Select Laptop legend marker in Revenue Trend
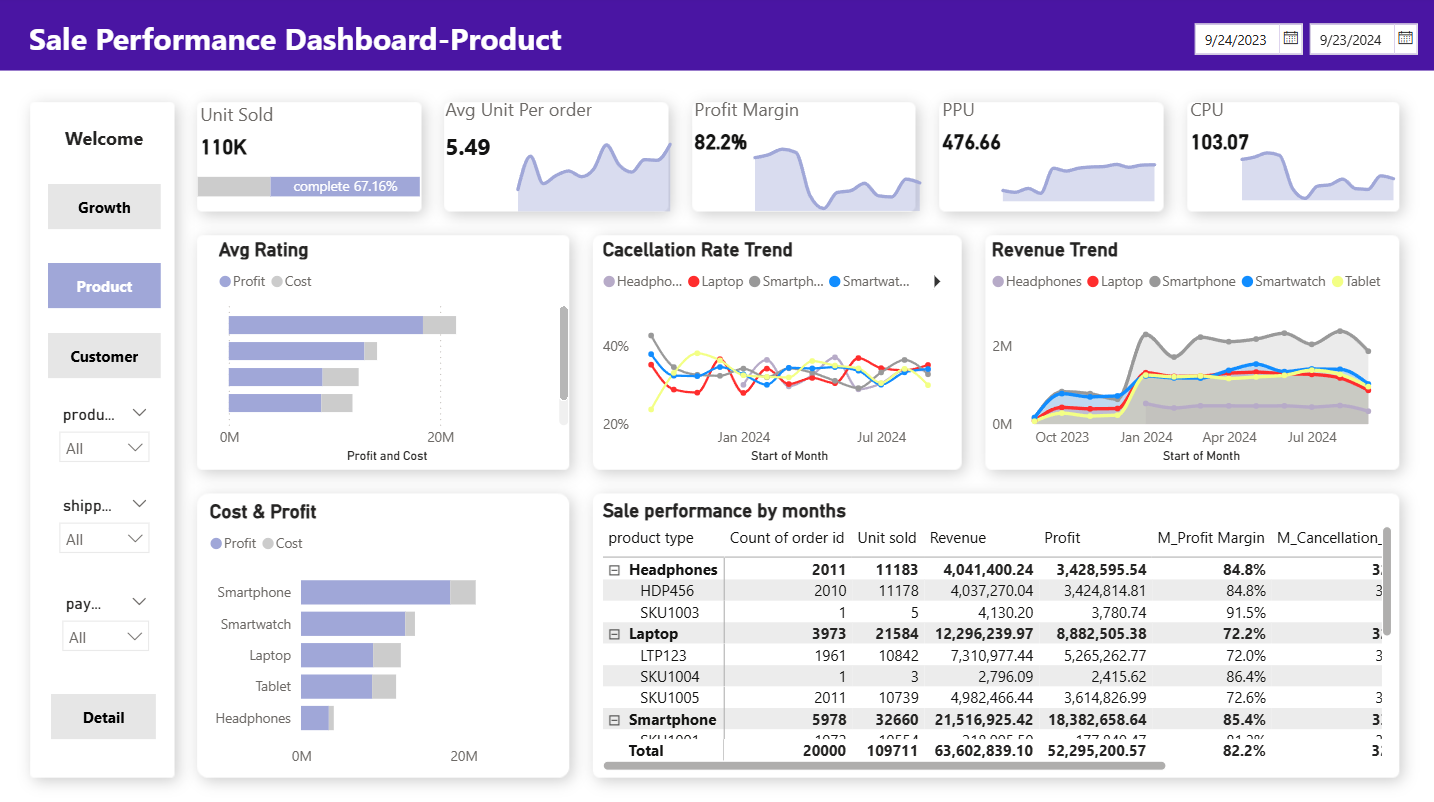The height and width of the screenshot is (802, 1434). [x=1093, y=282]
